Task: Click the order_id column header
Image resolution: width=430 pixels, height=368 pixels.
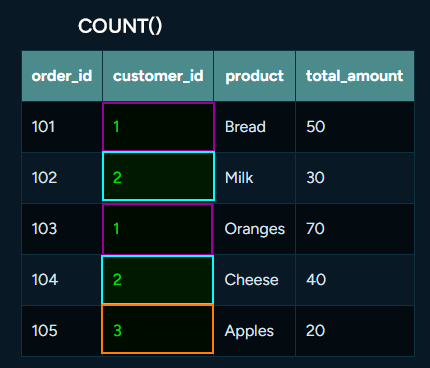Action: click(62, 76)
